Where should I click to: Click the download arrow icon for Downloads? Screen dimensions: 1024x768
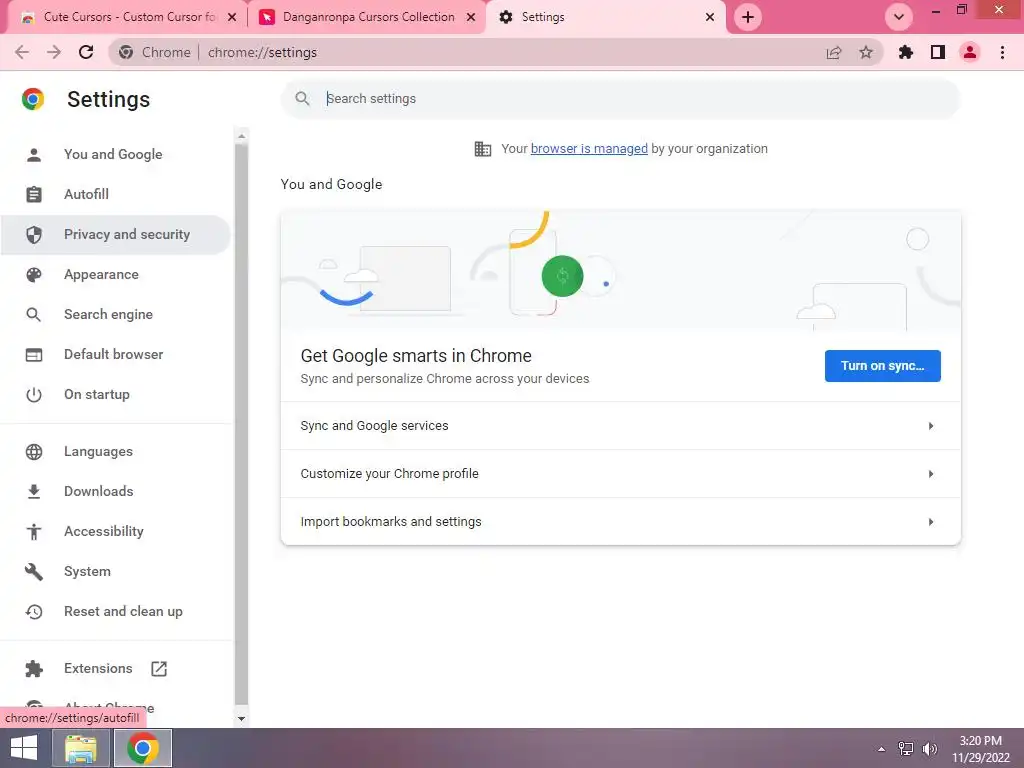point(34,492)
